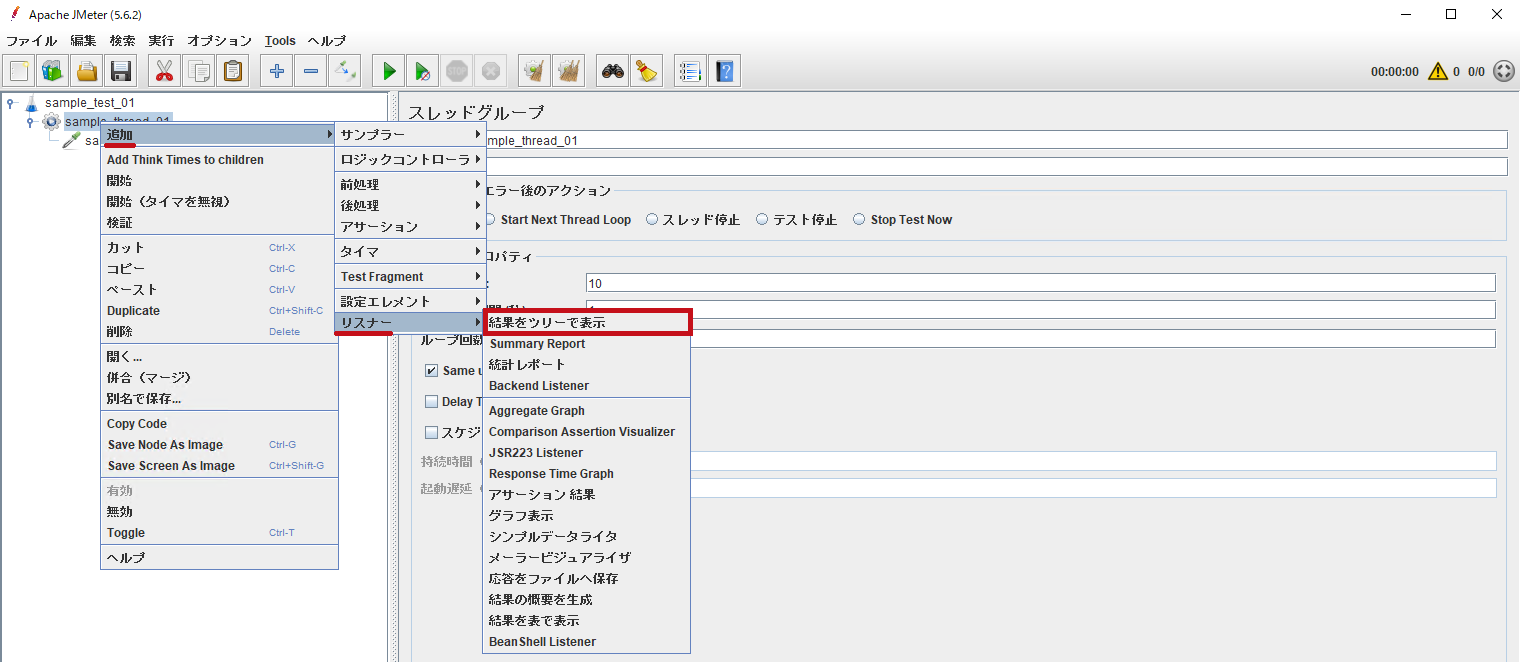Click the remote engine status icon

[x=1503, y=71]
